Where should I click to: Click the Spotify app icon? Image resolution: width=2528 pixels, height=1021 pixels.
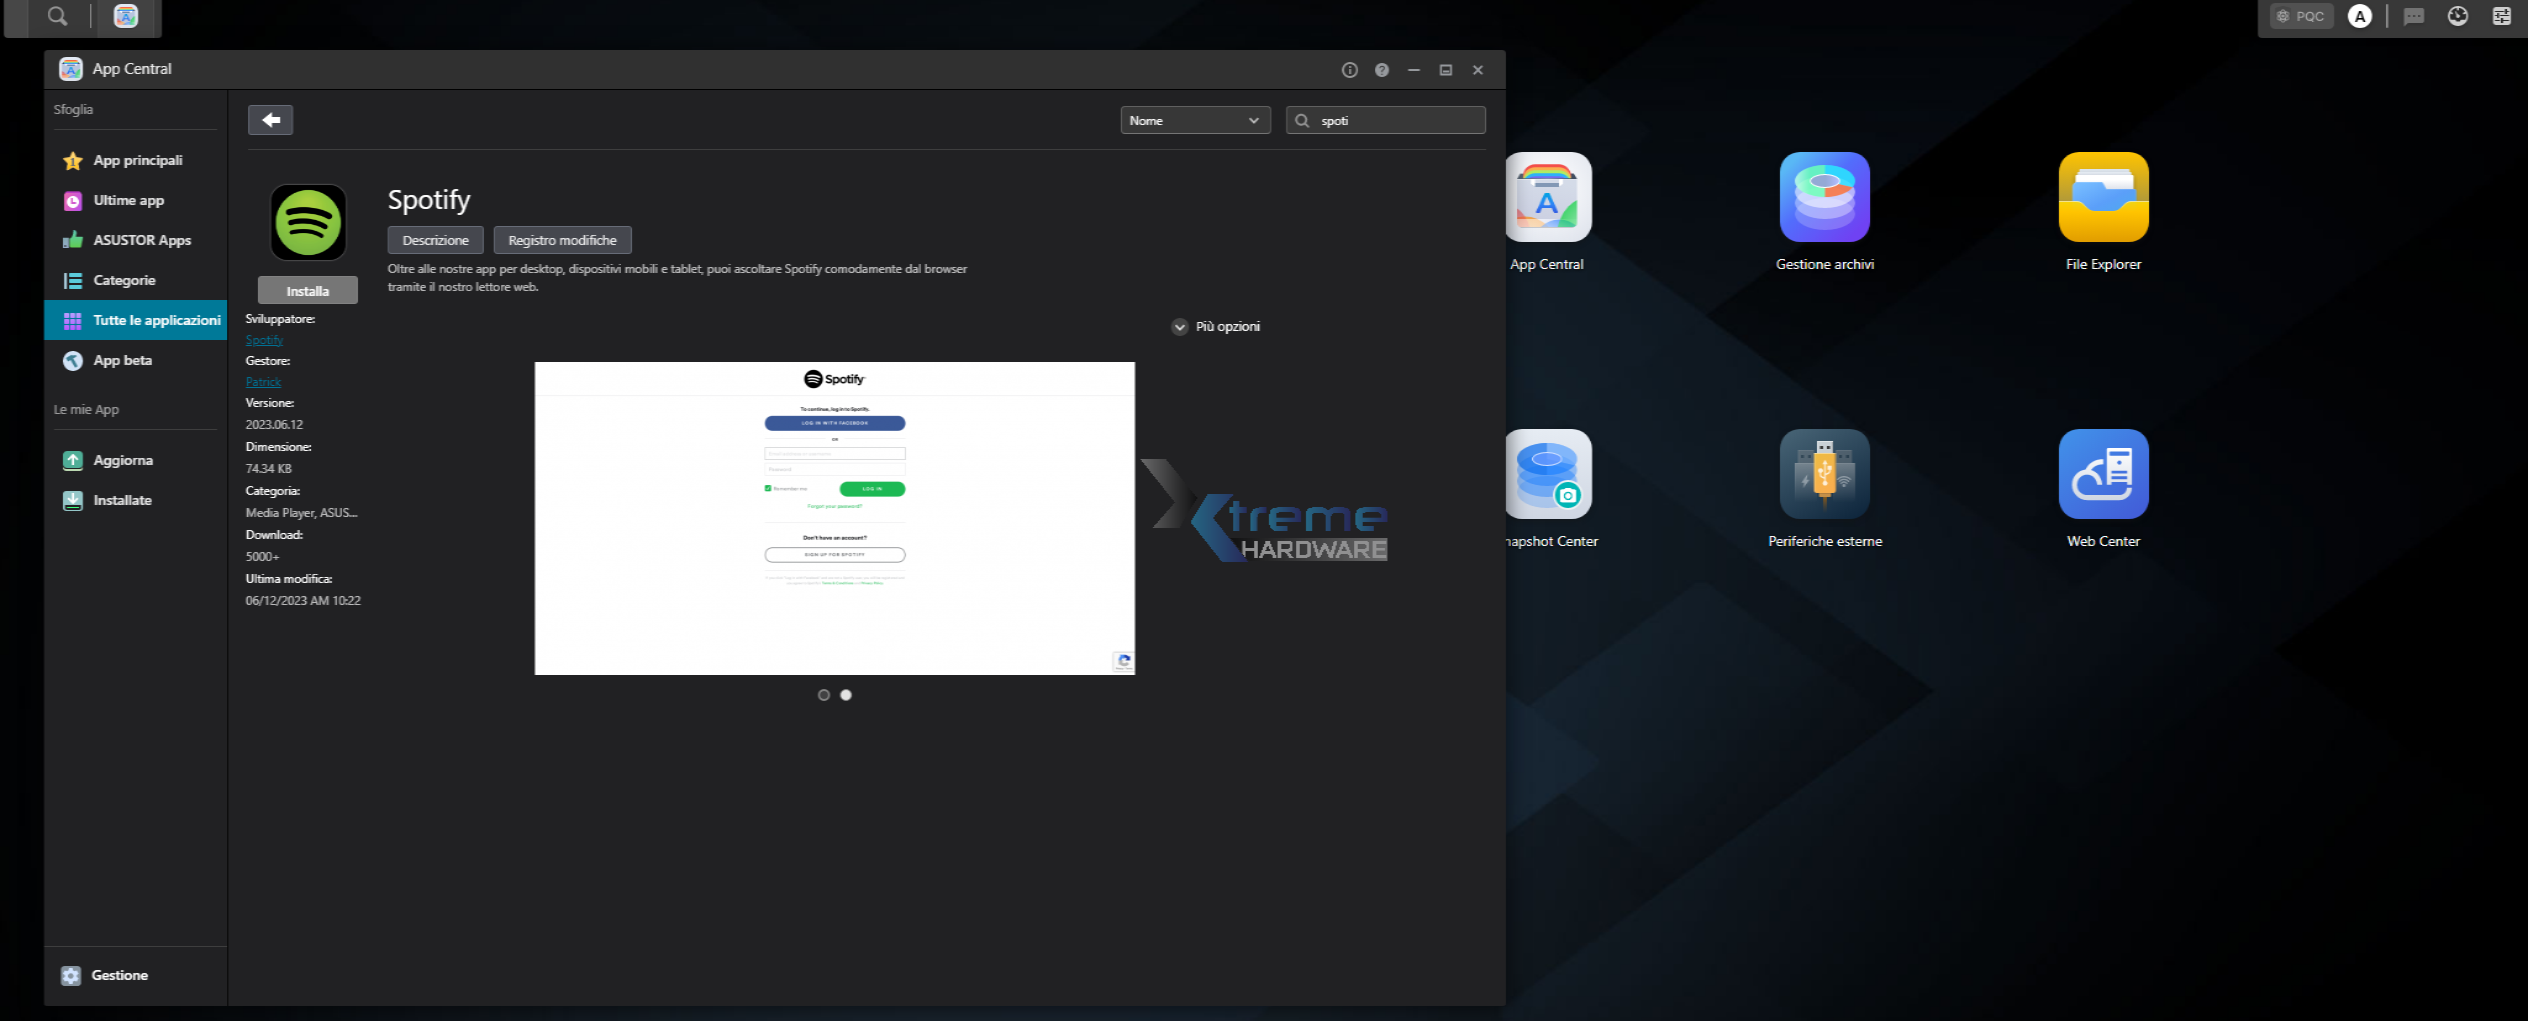[x=308, y=222]
